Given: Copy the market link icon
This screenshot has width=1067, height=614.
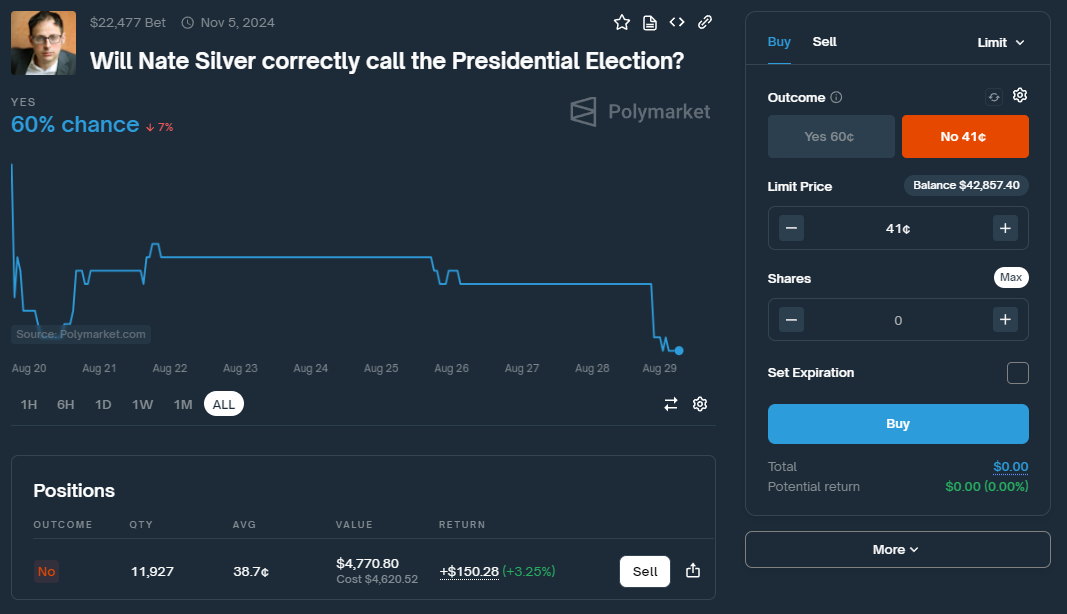Looking at the screenshot, I should [x=705, y=22].
